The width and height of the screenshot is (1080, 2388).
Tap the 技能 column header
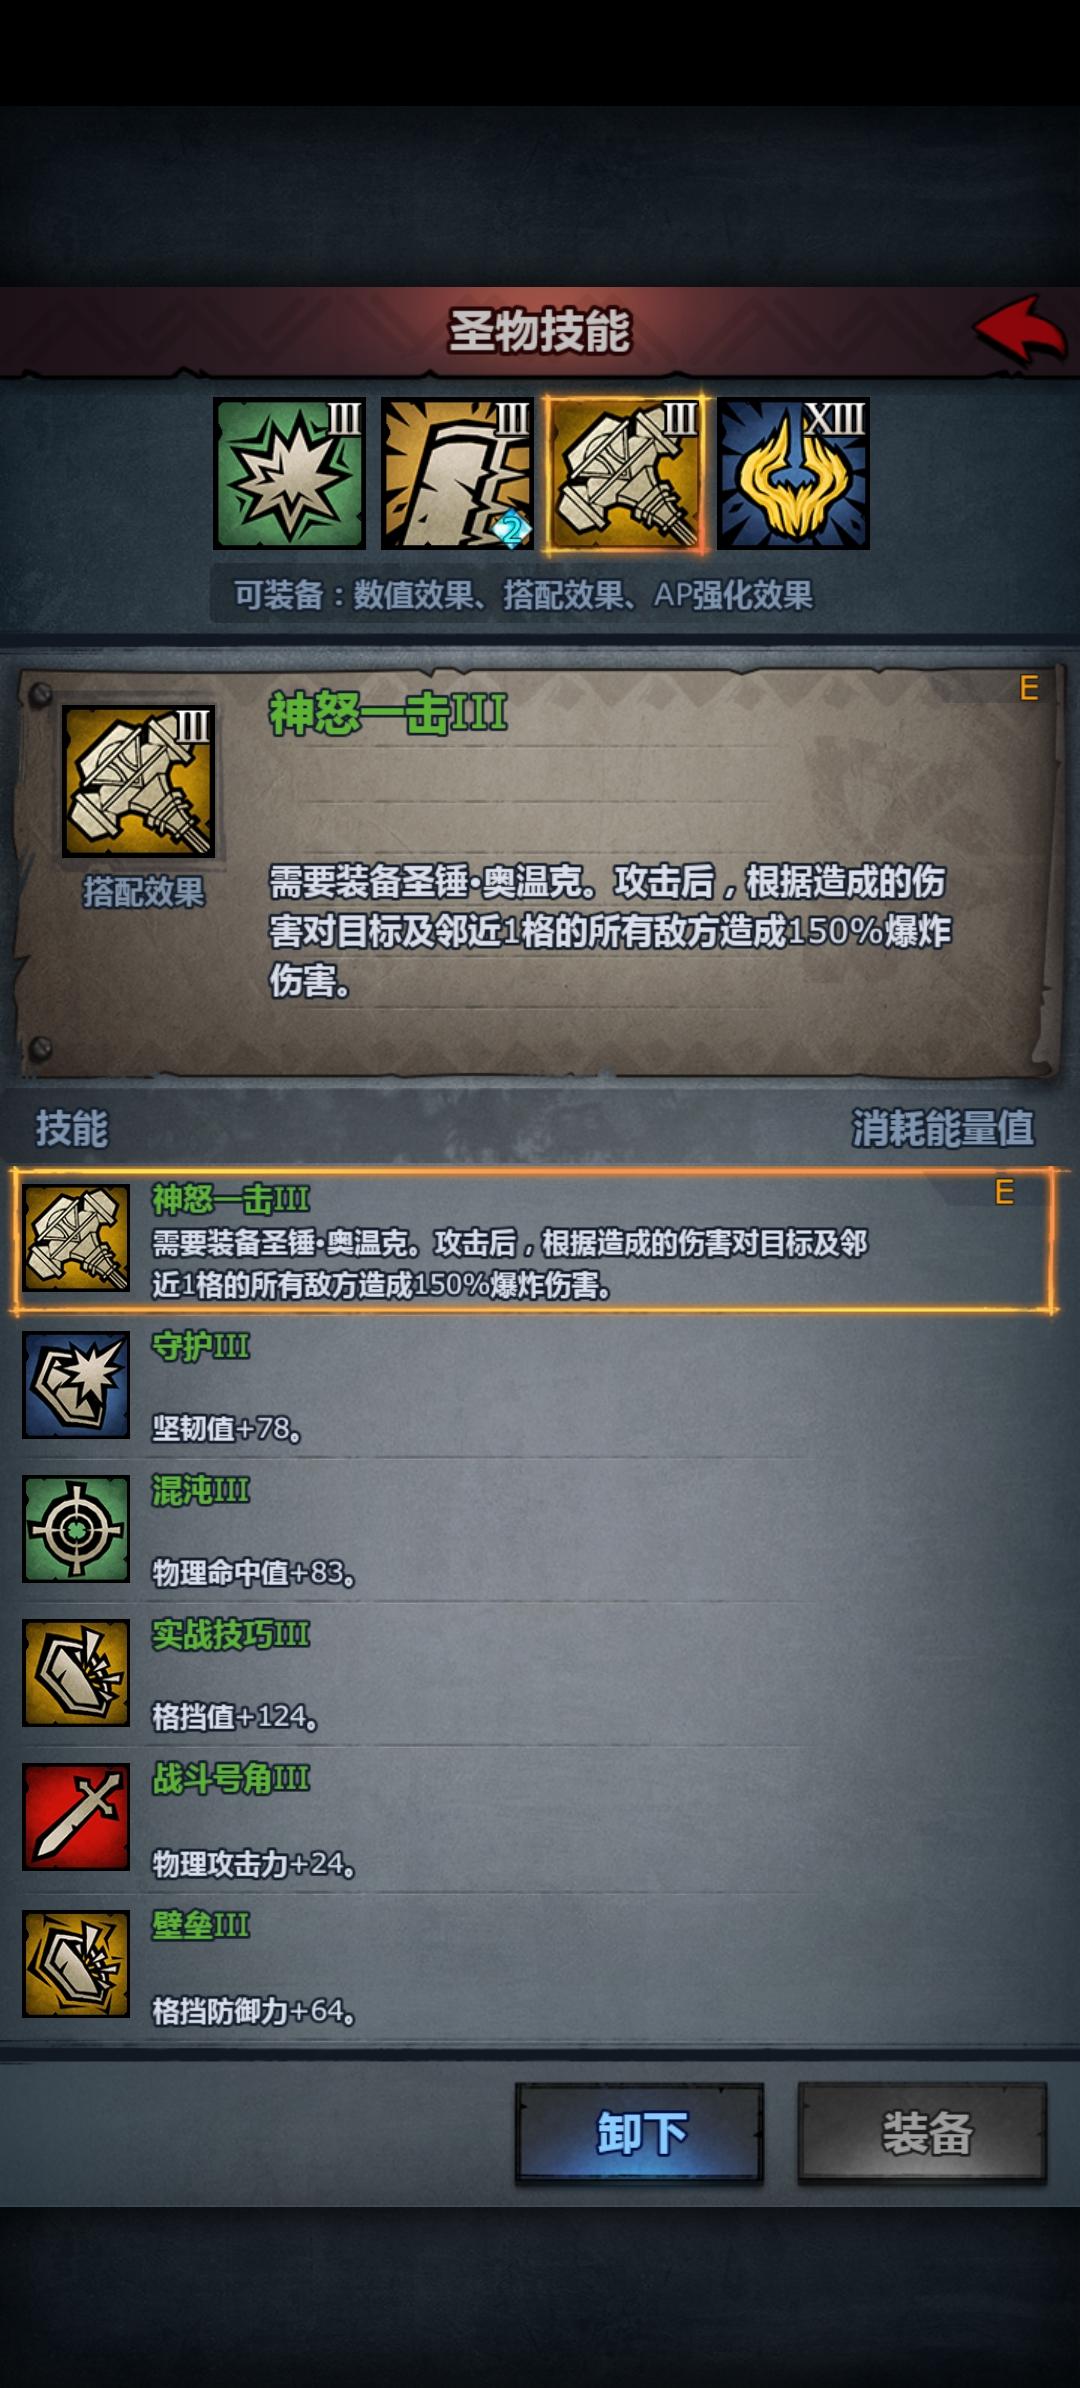tap(71, 1129)
